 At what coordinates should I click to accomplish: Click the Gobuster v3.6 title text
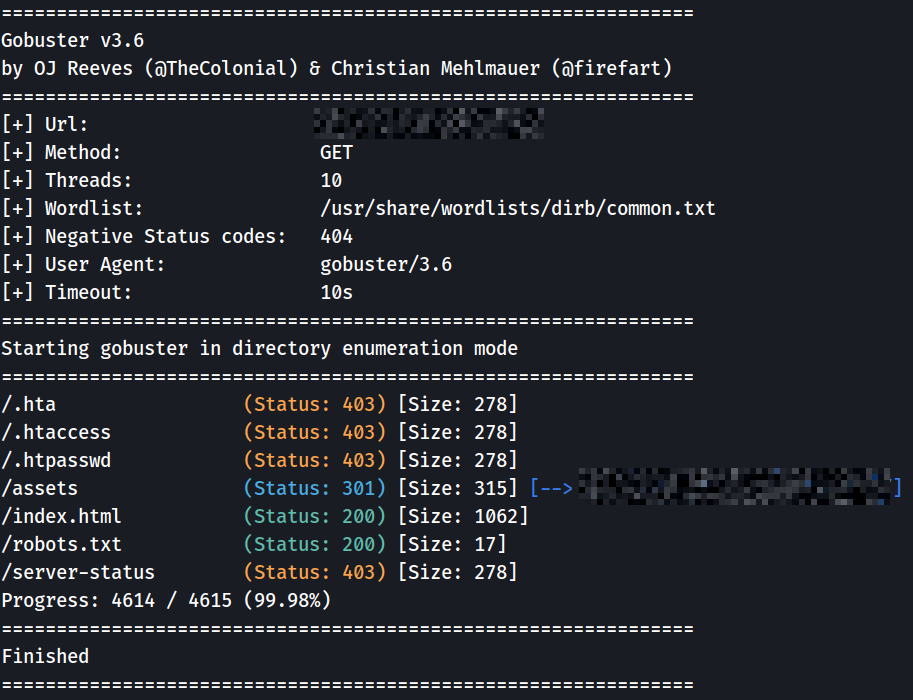(x=72, y=40)
